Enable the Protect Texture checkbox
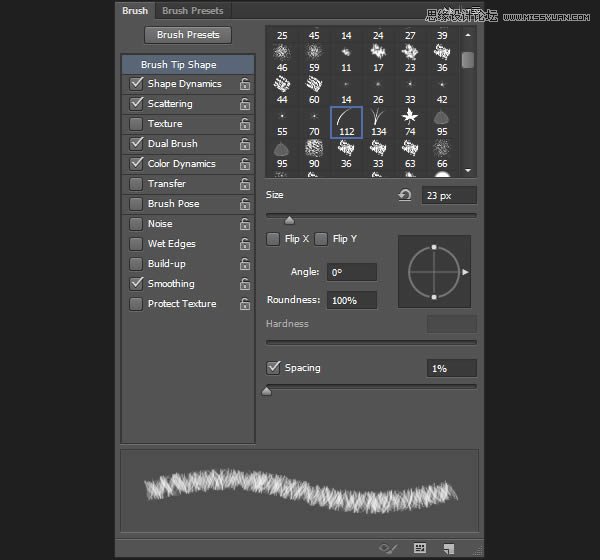This screenshot has width=600, height=560. click(136, 304)
